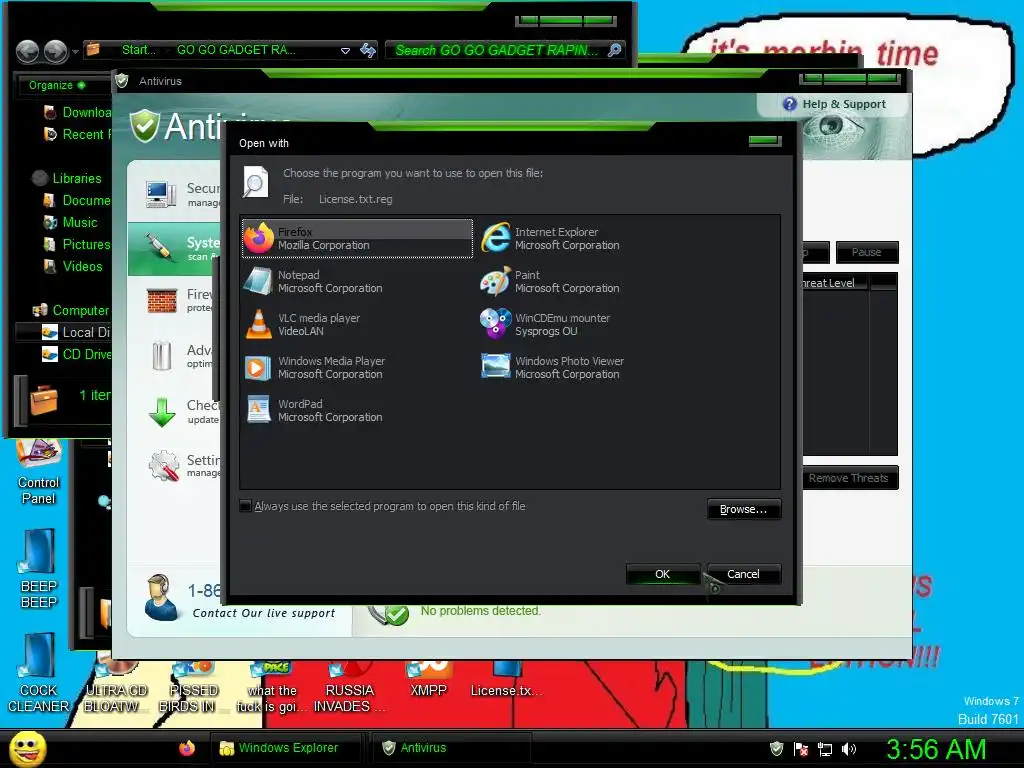Click Explorer forward navigation arrow
This screenshot has height=768, width=1024.
[56, 51]
